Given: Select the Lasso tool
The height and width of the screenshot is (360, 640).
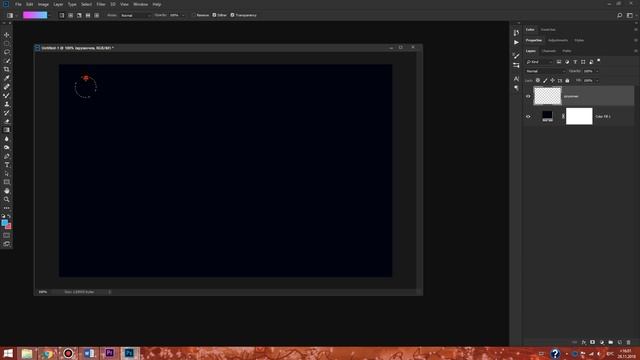Looking at the screenshot, I should (7, 52).
